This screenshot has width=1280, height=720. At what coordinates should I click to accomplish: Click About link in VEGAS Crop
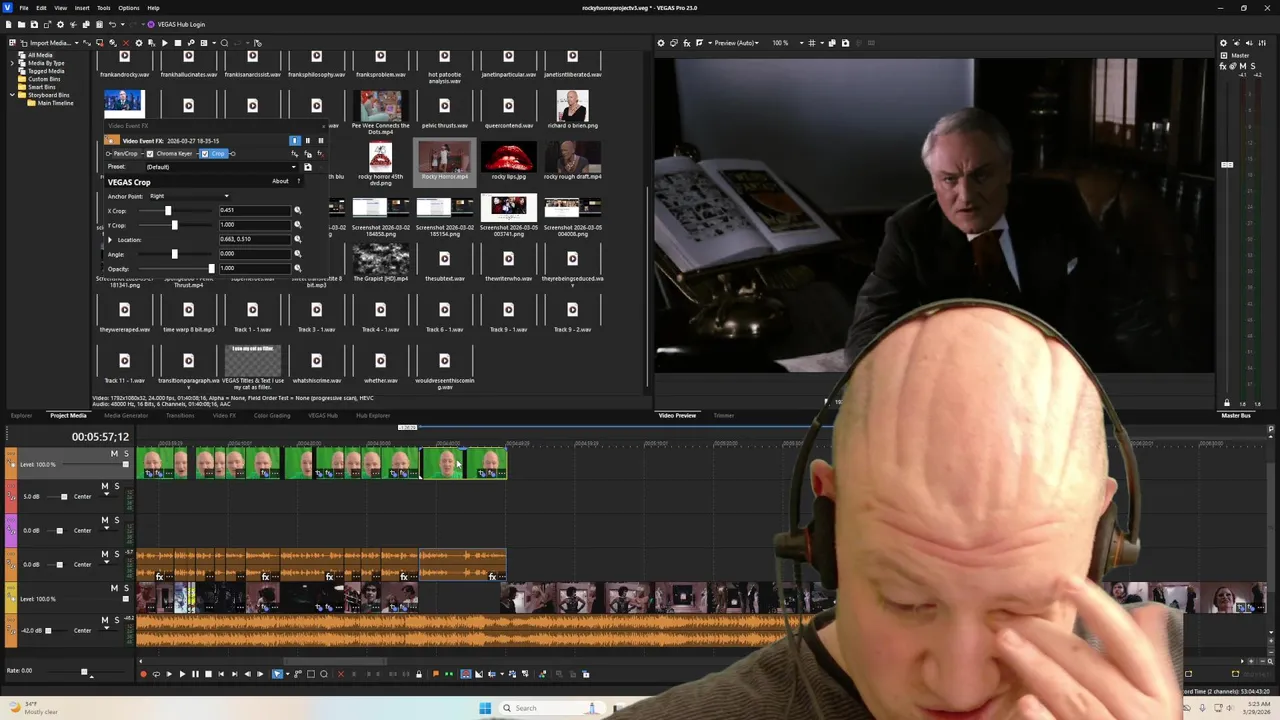coord(280,181)
